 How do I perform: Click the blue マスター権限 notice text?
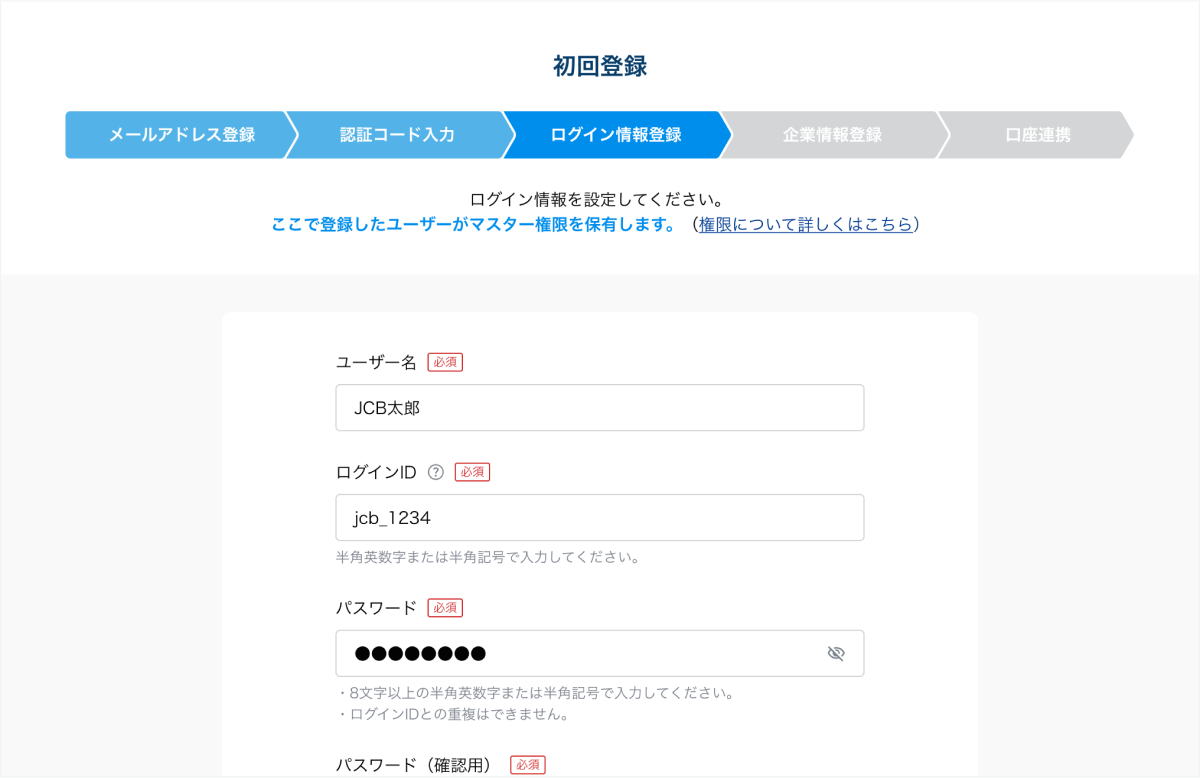click(x=474, y=225)
